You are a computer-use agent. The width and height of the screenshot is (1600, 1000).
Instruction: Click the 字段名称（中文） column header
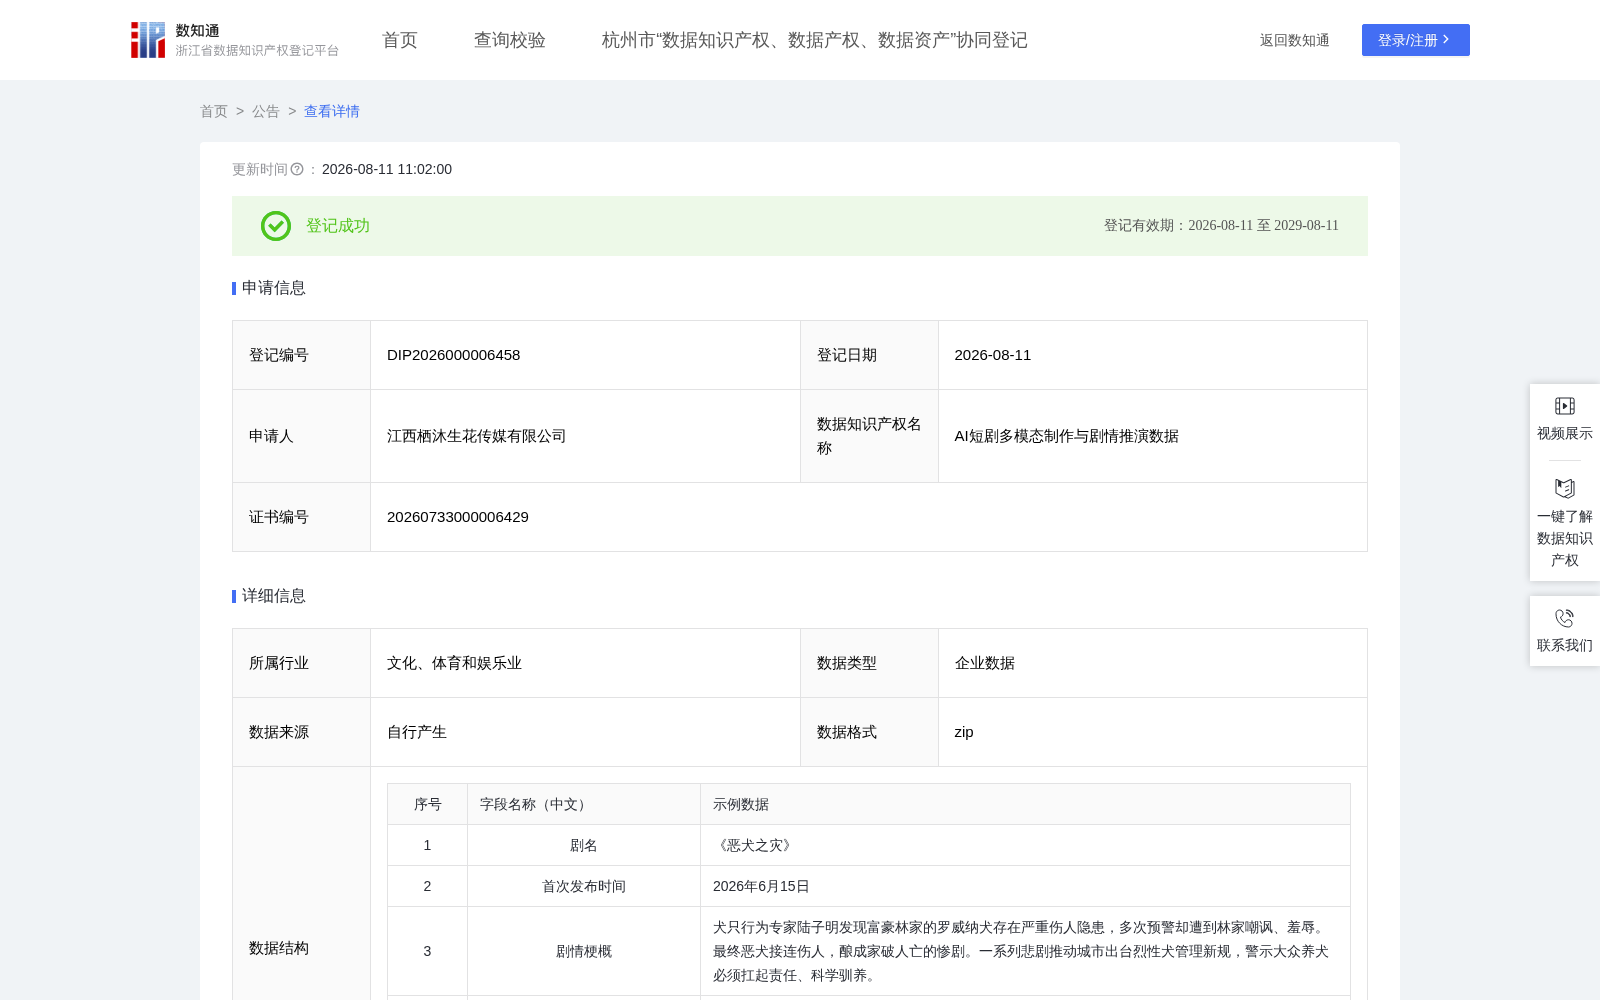[x=584, y=804]
